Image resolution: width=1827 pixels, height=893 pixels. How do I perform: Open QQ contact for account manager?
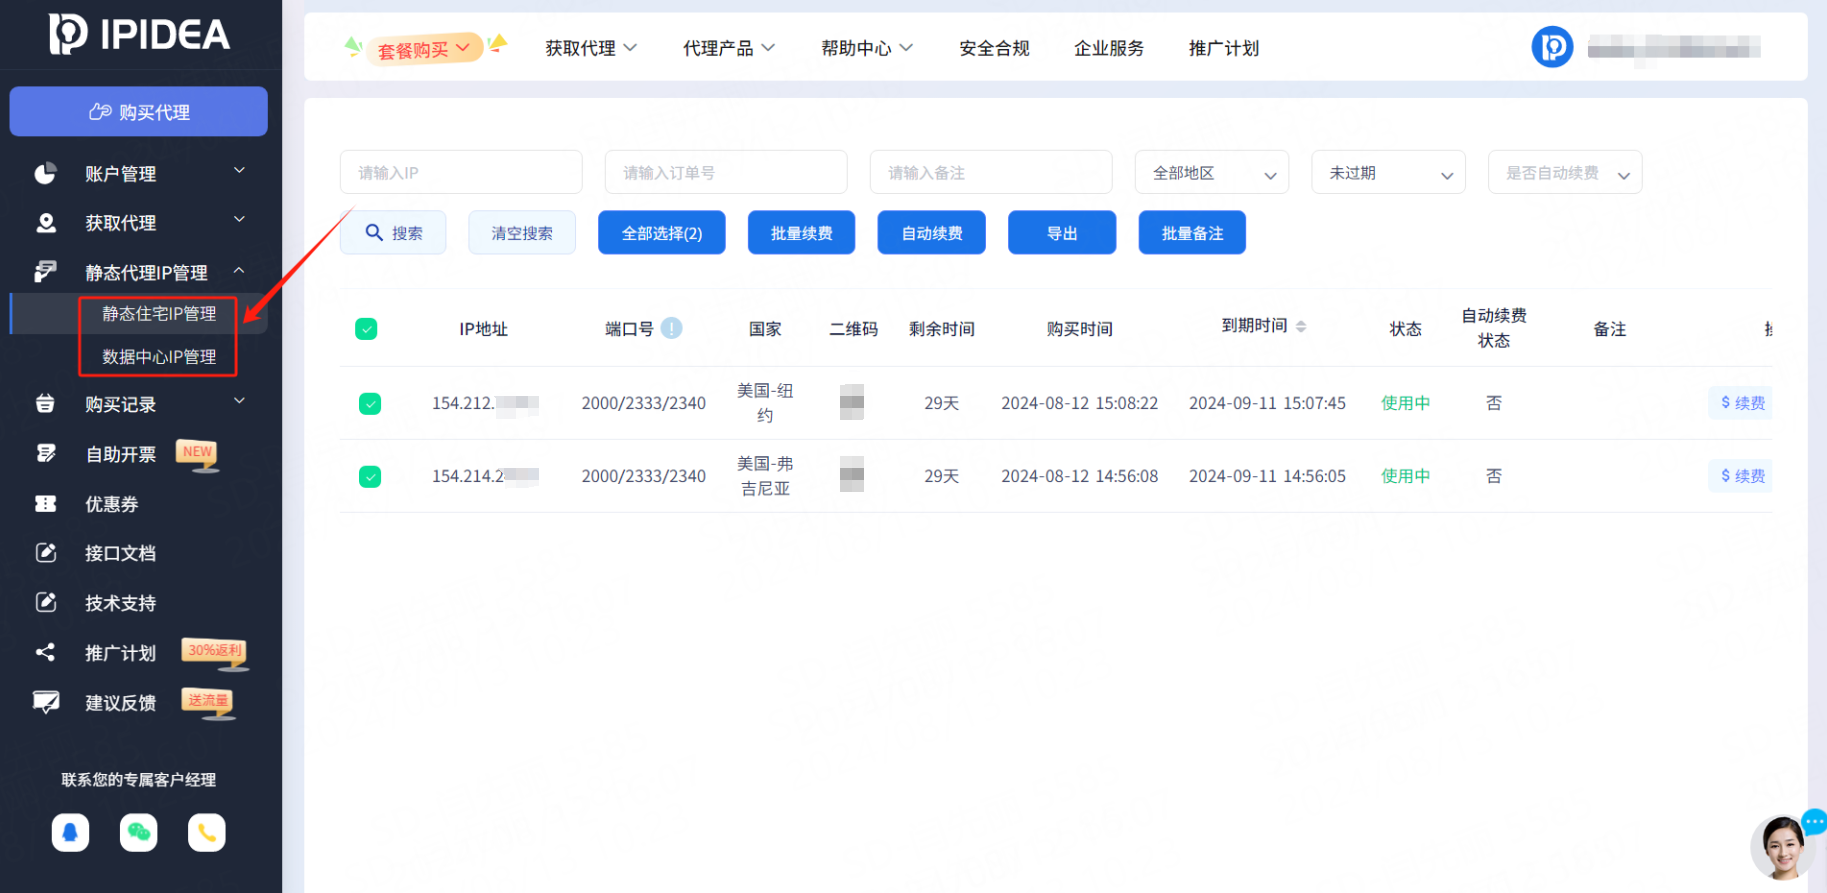tap(70, 832)
